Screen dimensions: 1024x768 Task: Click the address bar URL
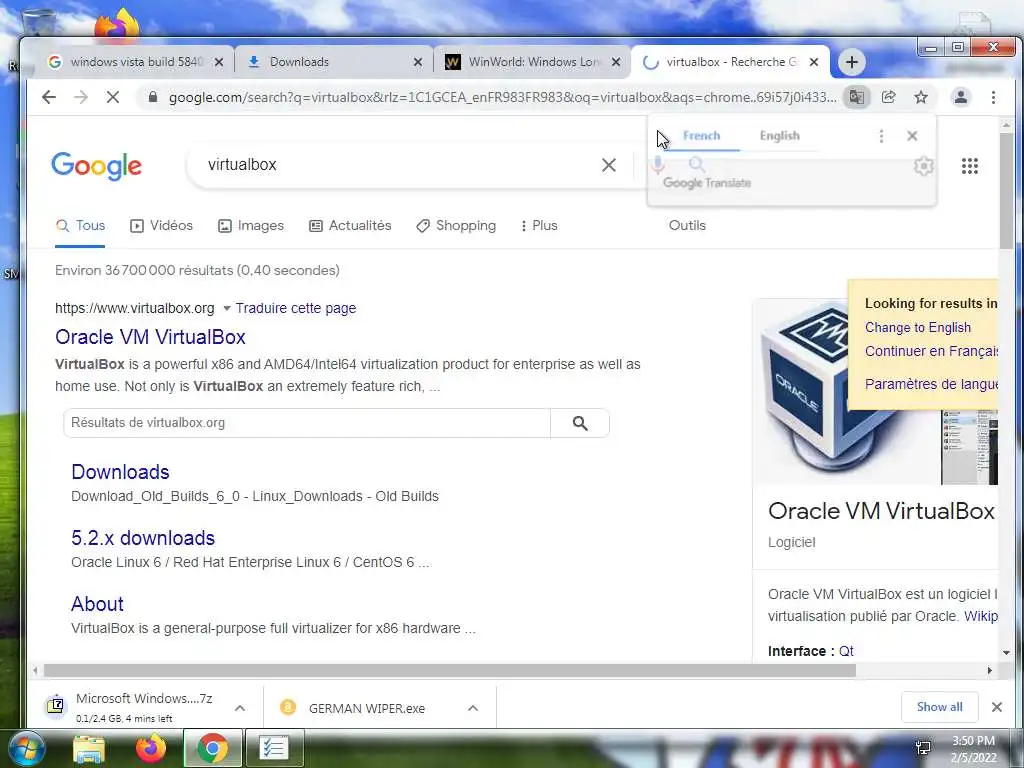(502, 97)
